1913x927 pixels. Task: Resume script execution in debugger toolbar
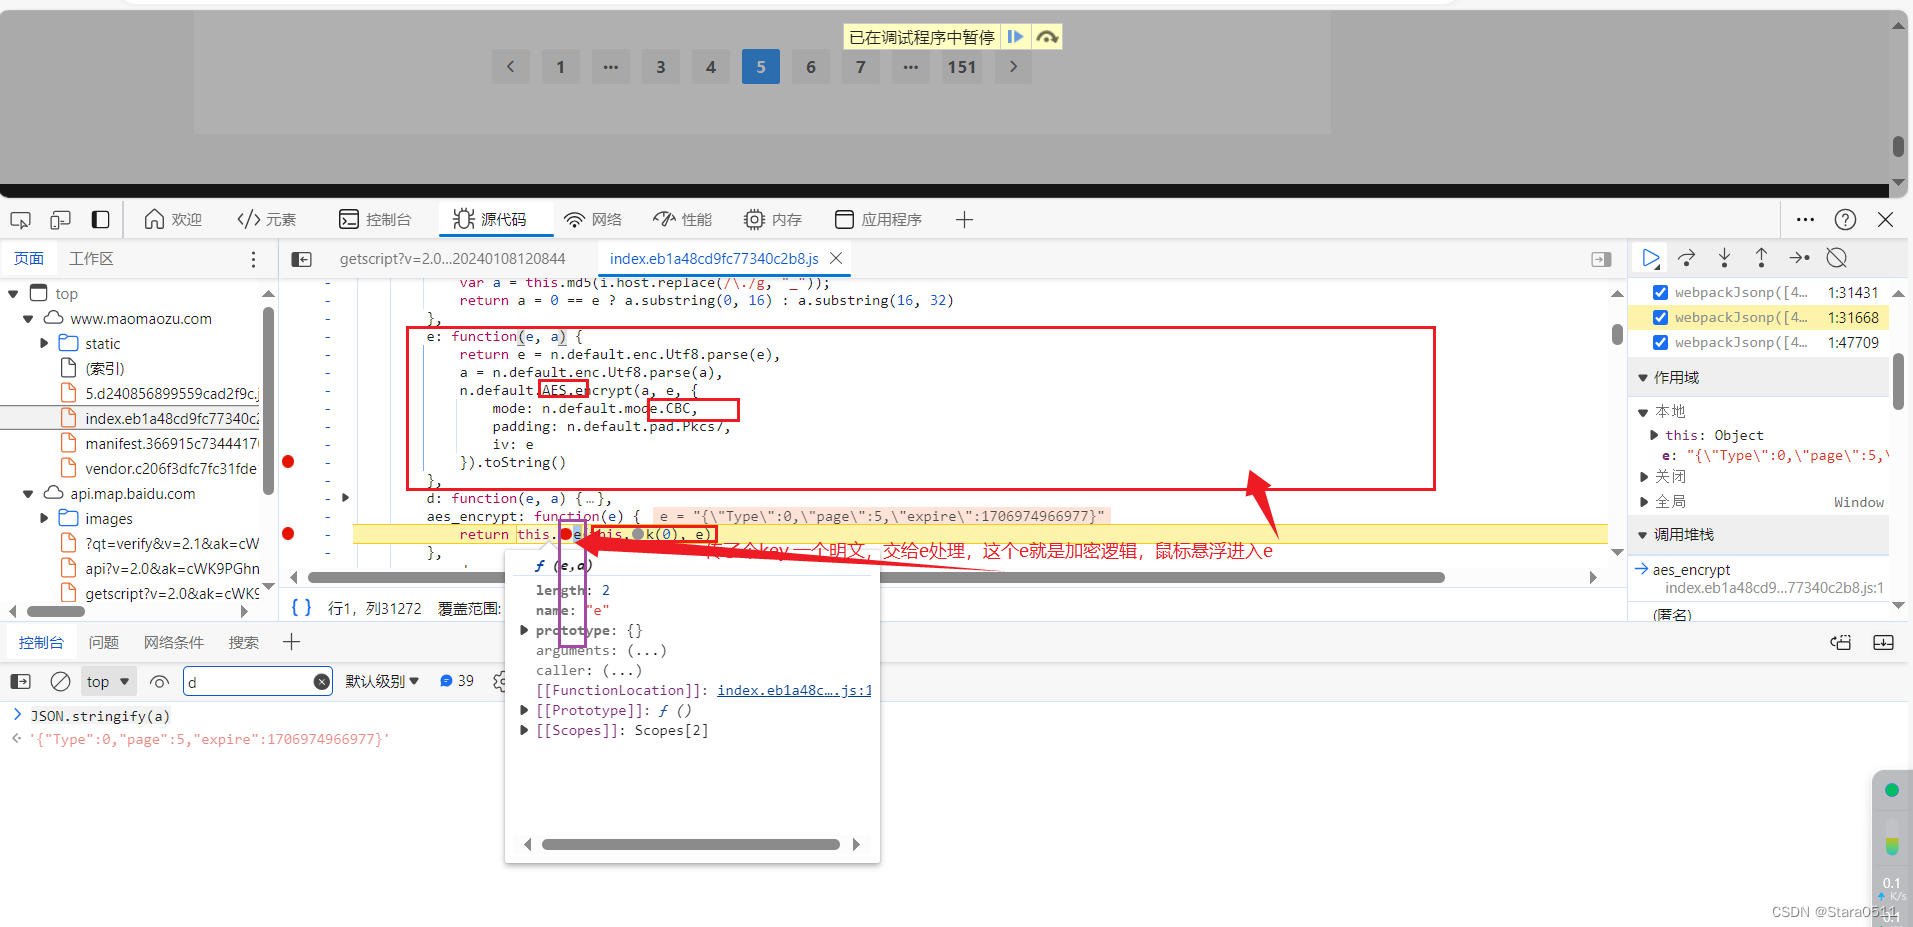pos(1650,258)
